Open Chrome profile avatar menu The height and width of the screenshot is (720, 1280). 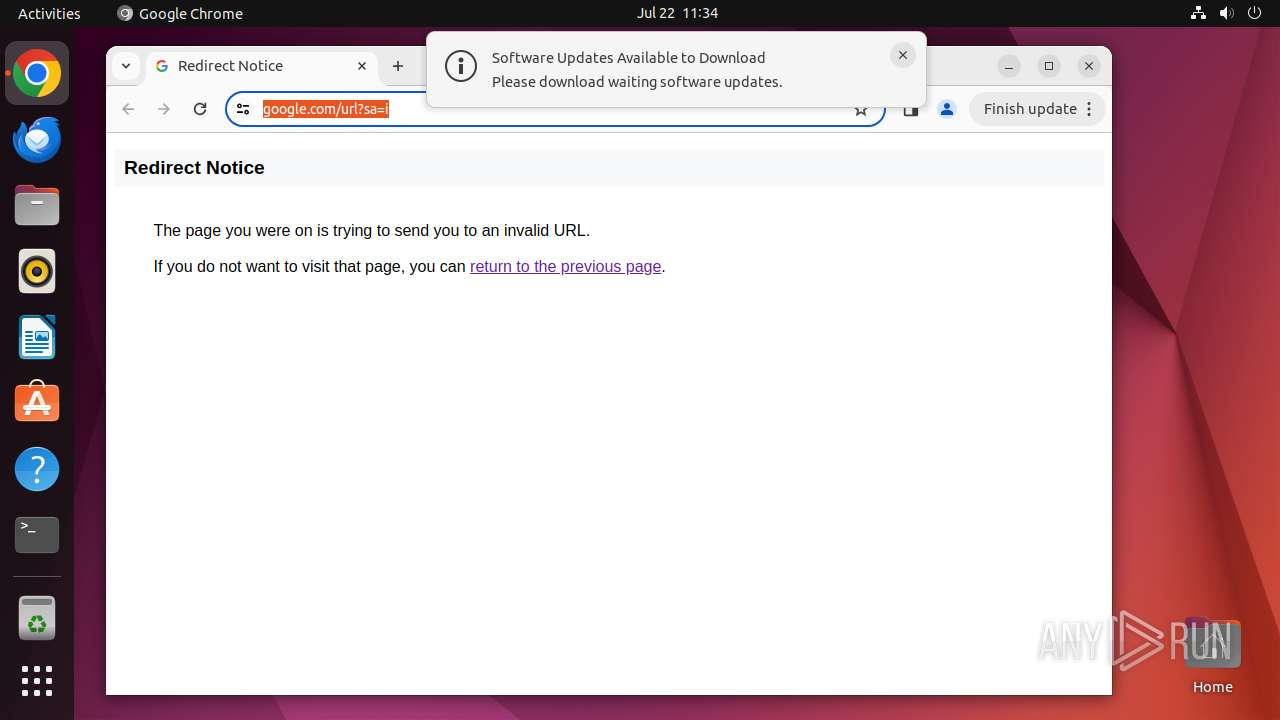[947, 109]
